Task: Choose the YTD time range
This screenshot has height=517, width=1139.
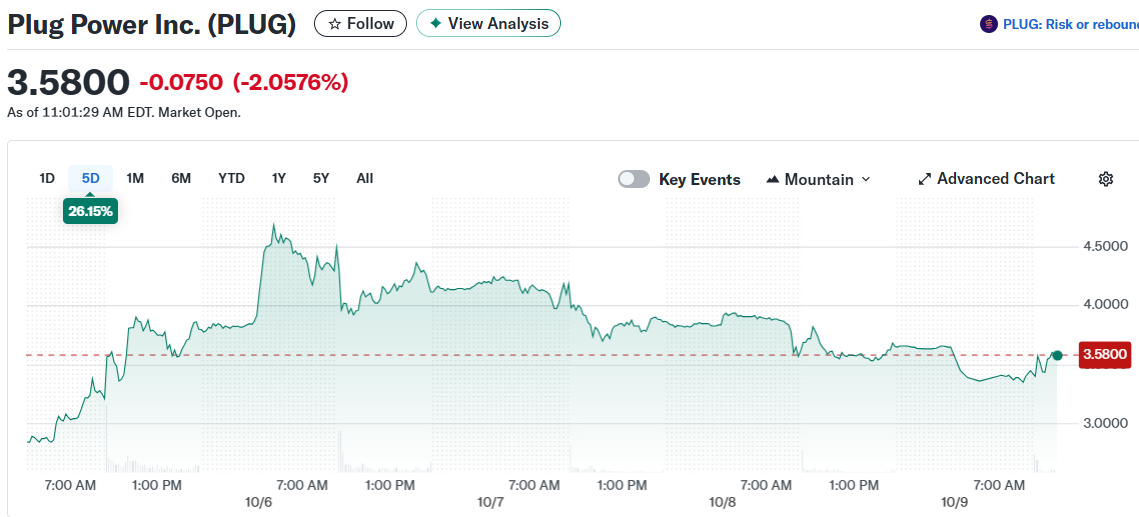Action: click(231, 178)
